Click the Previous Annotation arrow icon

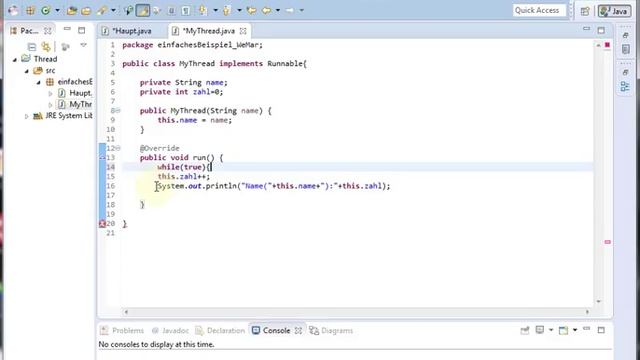[227, 11]
